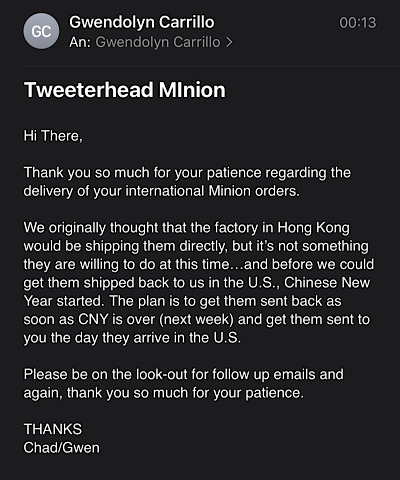Expand recipient details with the chevron arrow
Screen dimensions: 400x480
pos(229,42)
